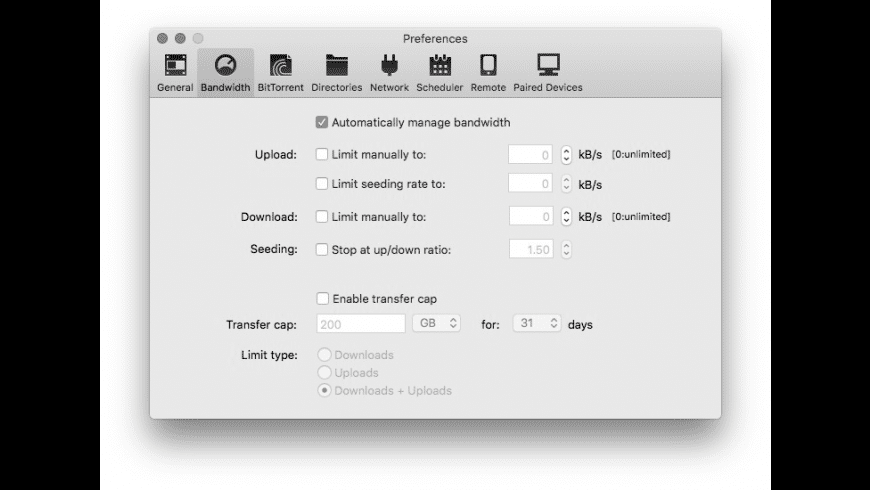The width and height of the screenshot is (870, 490).
Task: Select the Uploads limit type radio
Action: click(324, 372)
